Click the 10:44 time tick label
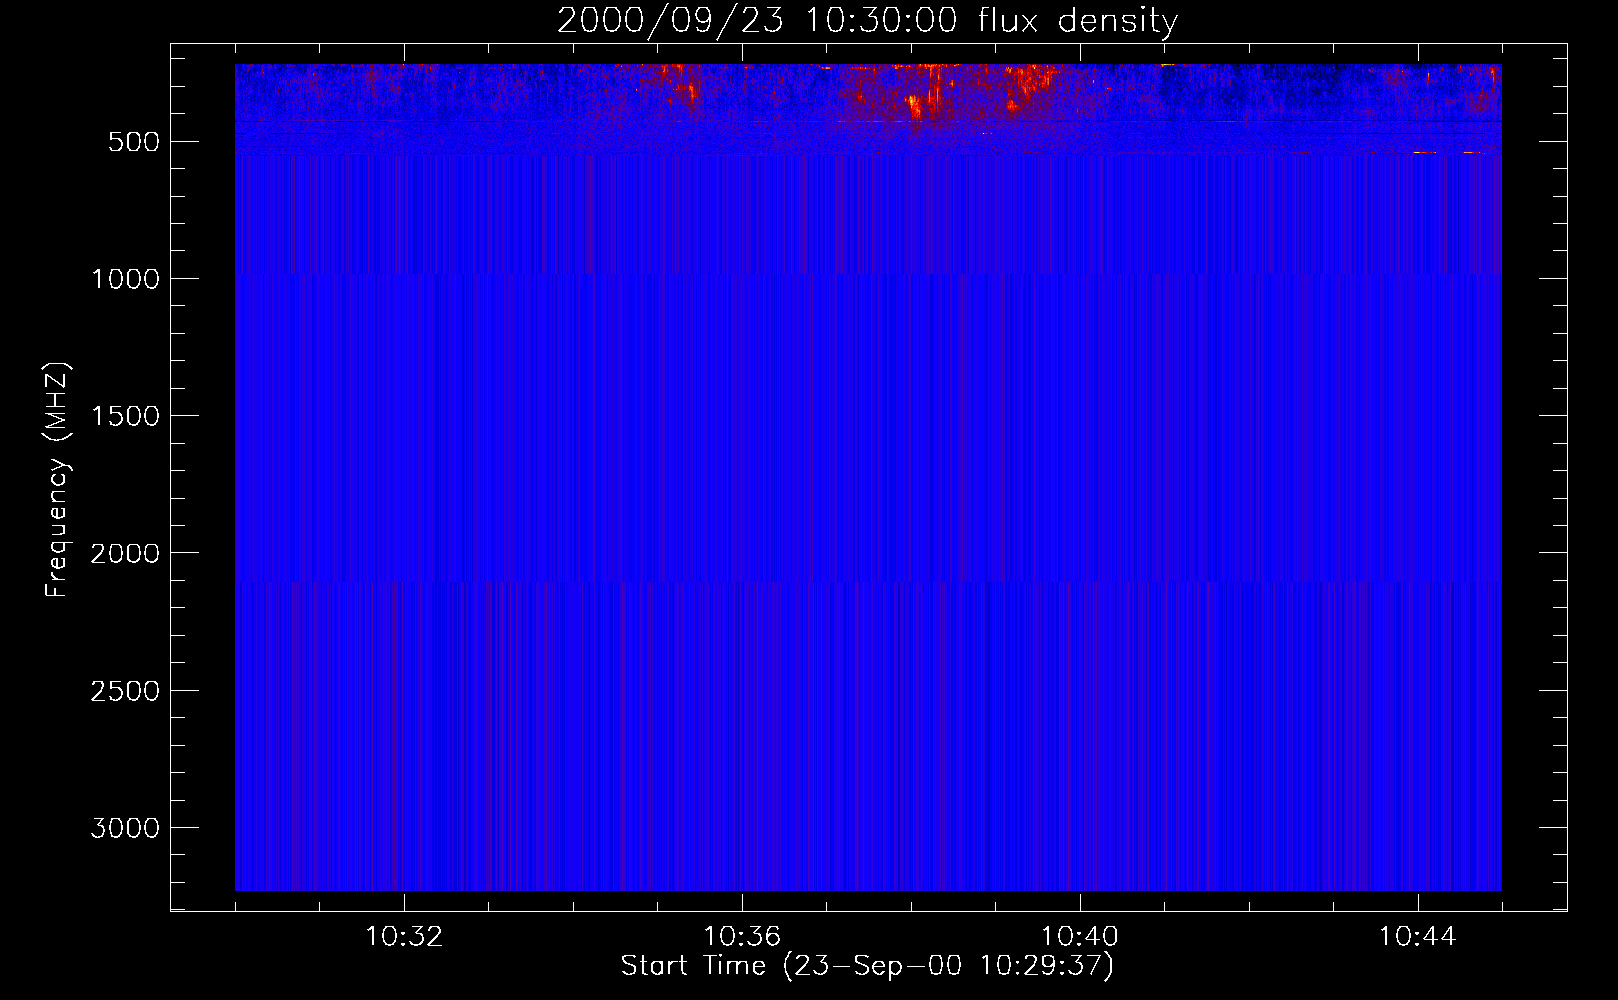Image resolution: width=1618 pixels, height=1000 pixels. (x=1418, y=937)
